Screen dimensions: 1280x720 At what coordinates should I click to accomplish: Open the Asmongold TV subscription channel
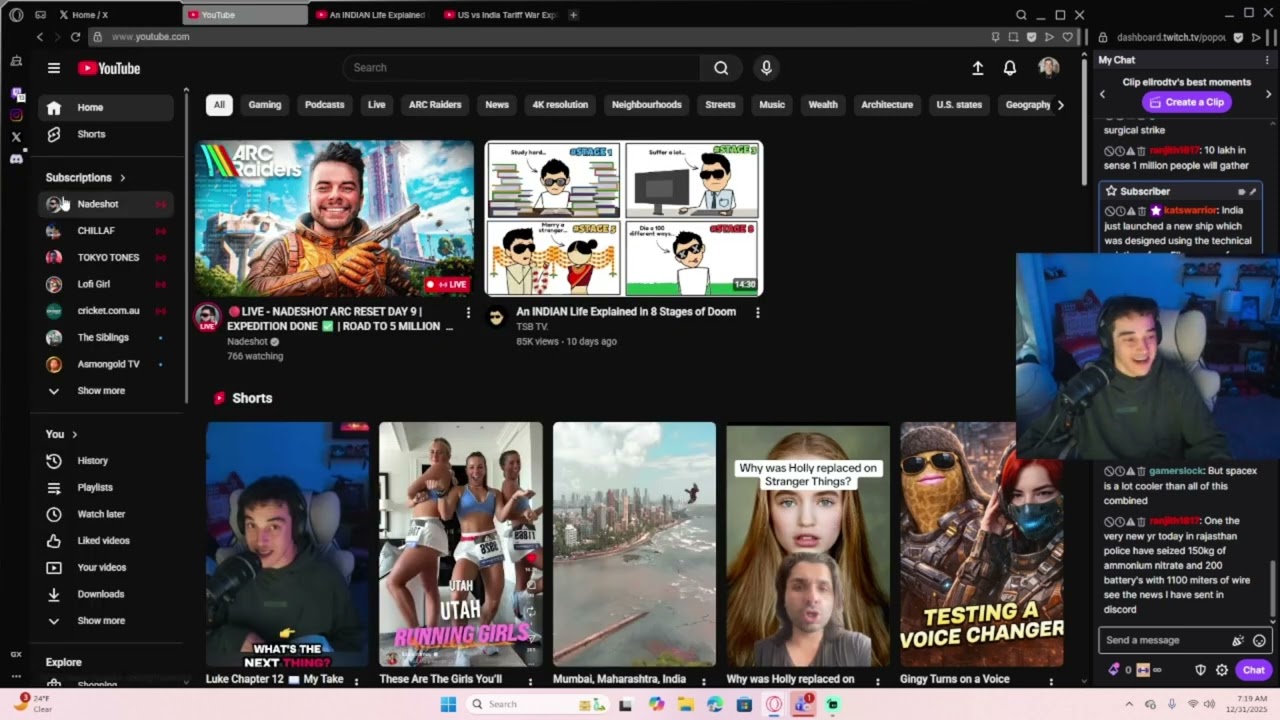coord(106,364)
